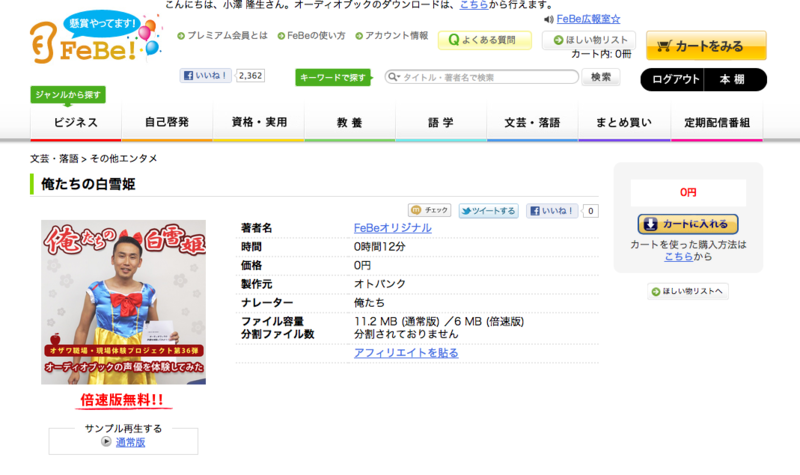Click その他エンタメ in breadcrumb

(x=123, y=159)
